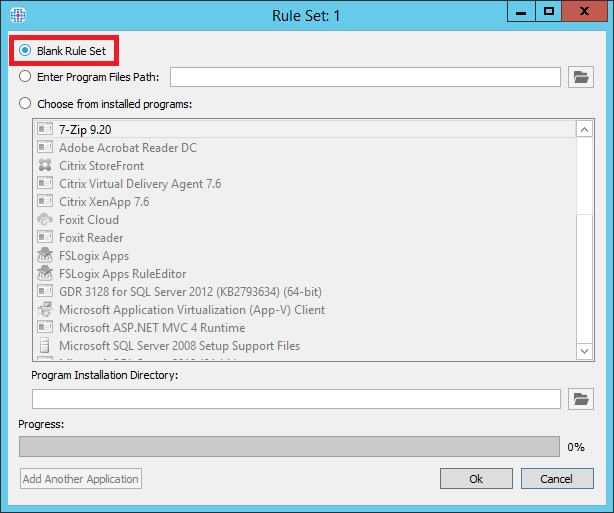Click the Citrix StoreFront icon
Screen dimensions: 614x513
pos(45,165)
